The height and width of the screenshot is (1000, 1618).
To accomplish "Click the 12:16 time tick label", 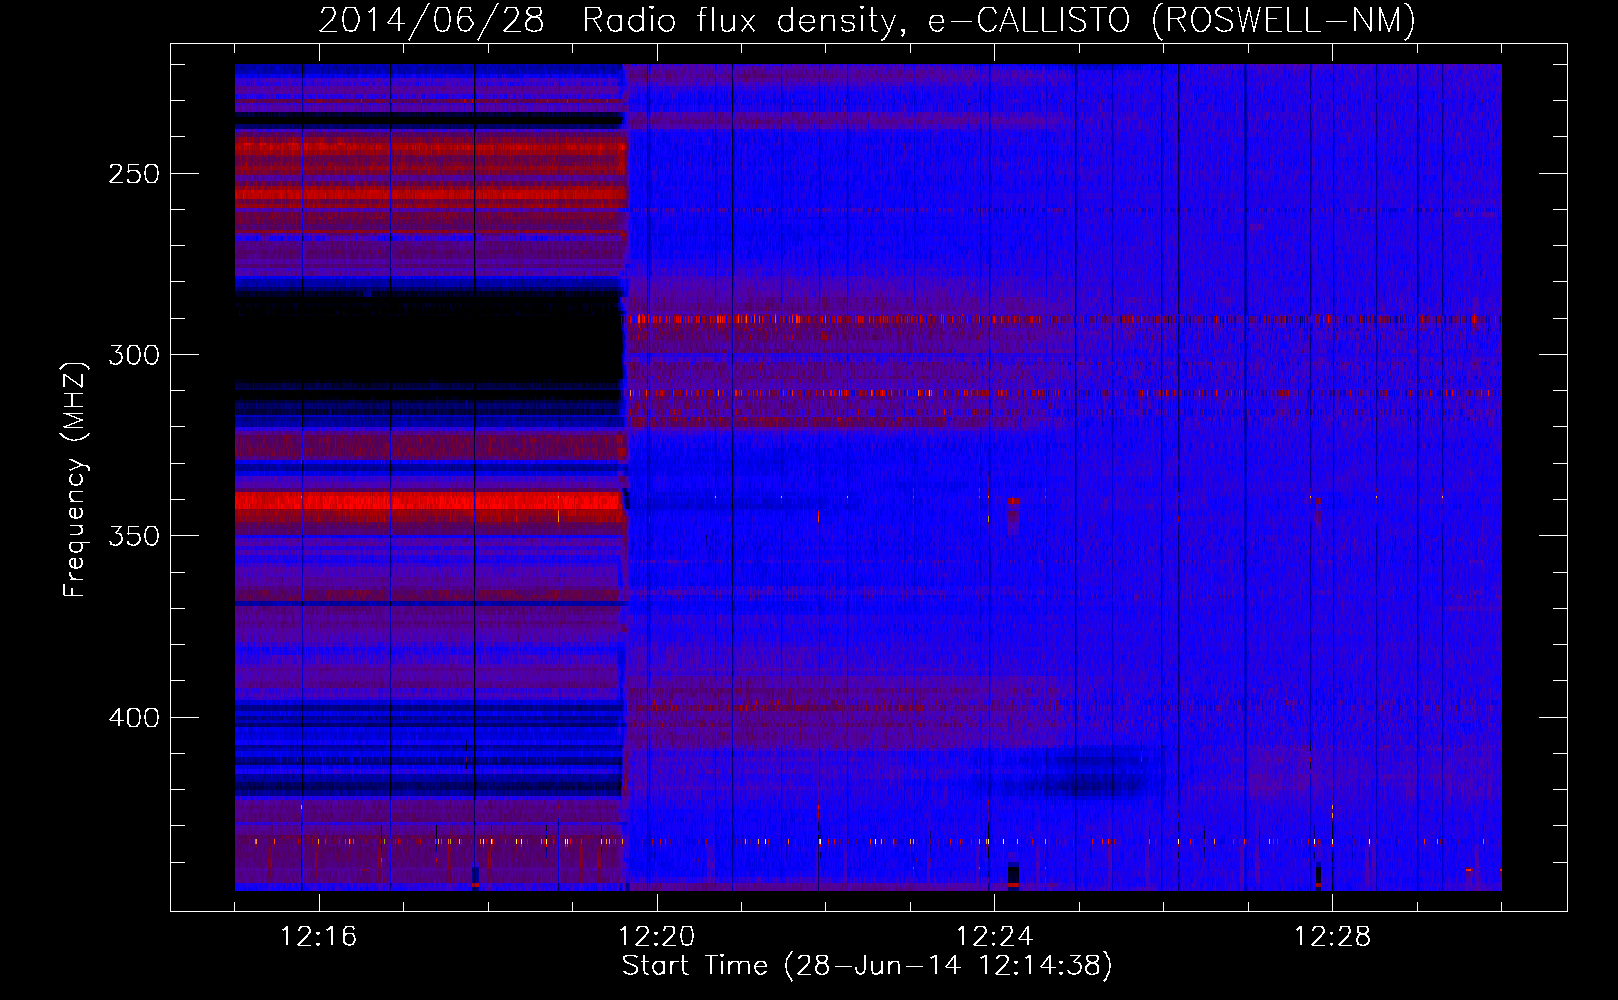I will (318, 937).
